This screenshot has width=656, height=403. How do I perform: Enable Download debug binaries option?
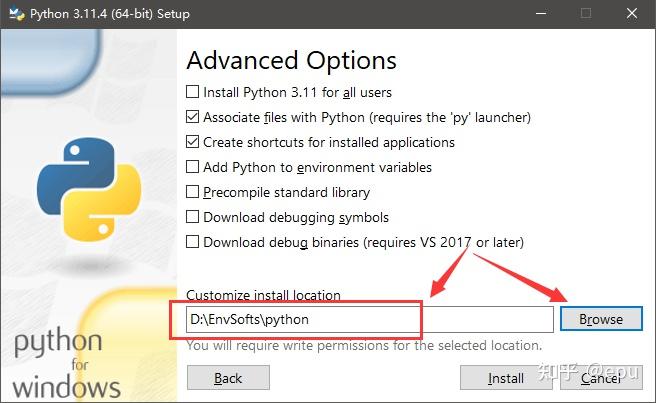pos(193,242)
